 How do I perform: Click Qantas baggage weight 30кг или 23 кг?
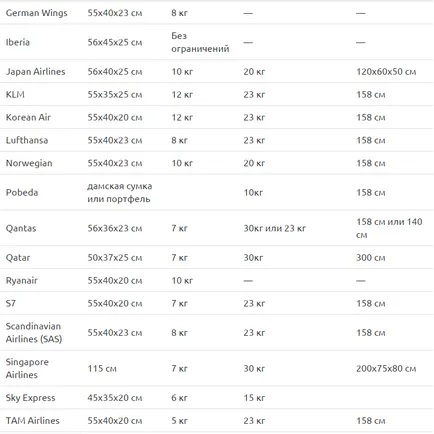click(x=274, y=228)
